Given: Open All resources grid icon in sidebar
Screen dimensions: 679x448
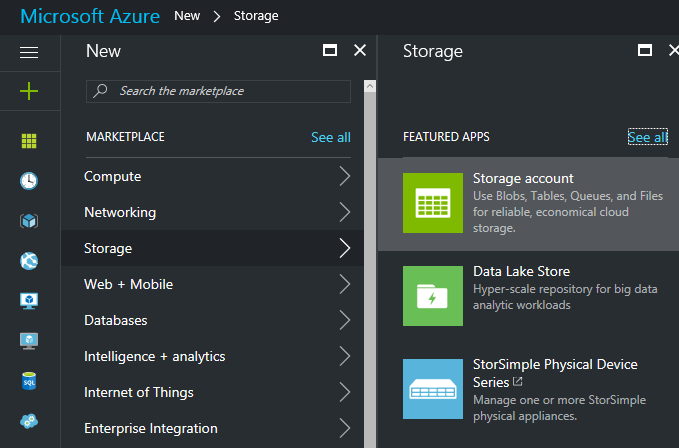Looking at the screenshot, I should [29, 141].
